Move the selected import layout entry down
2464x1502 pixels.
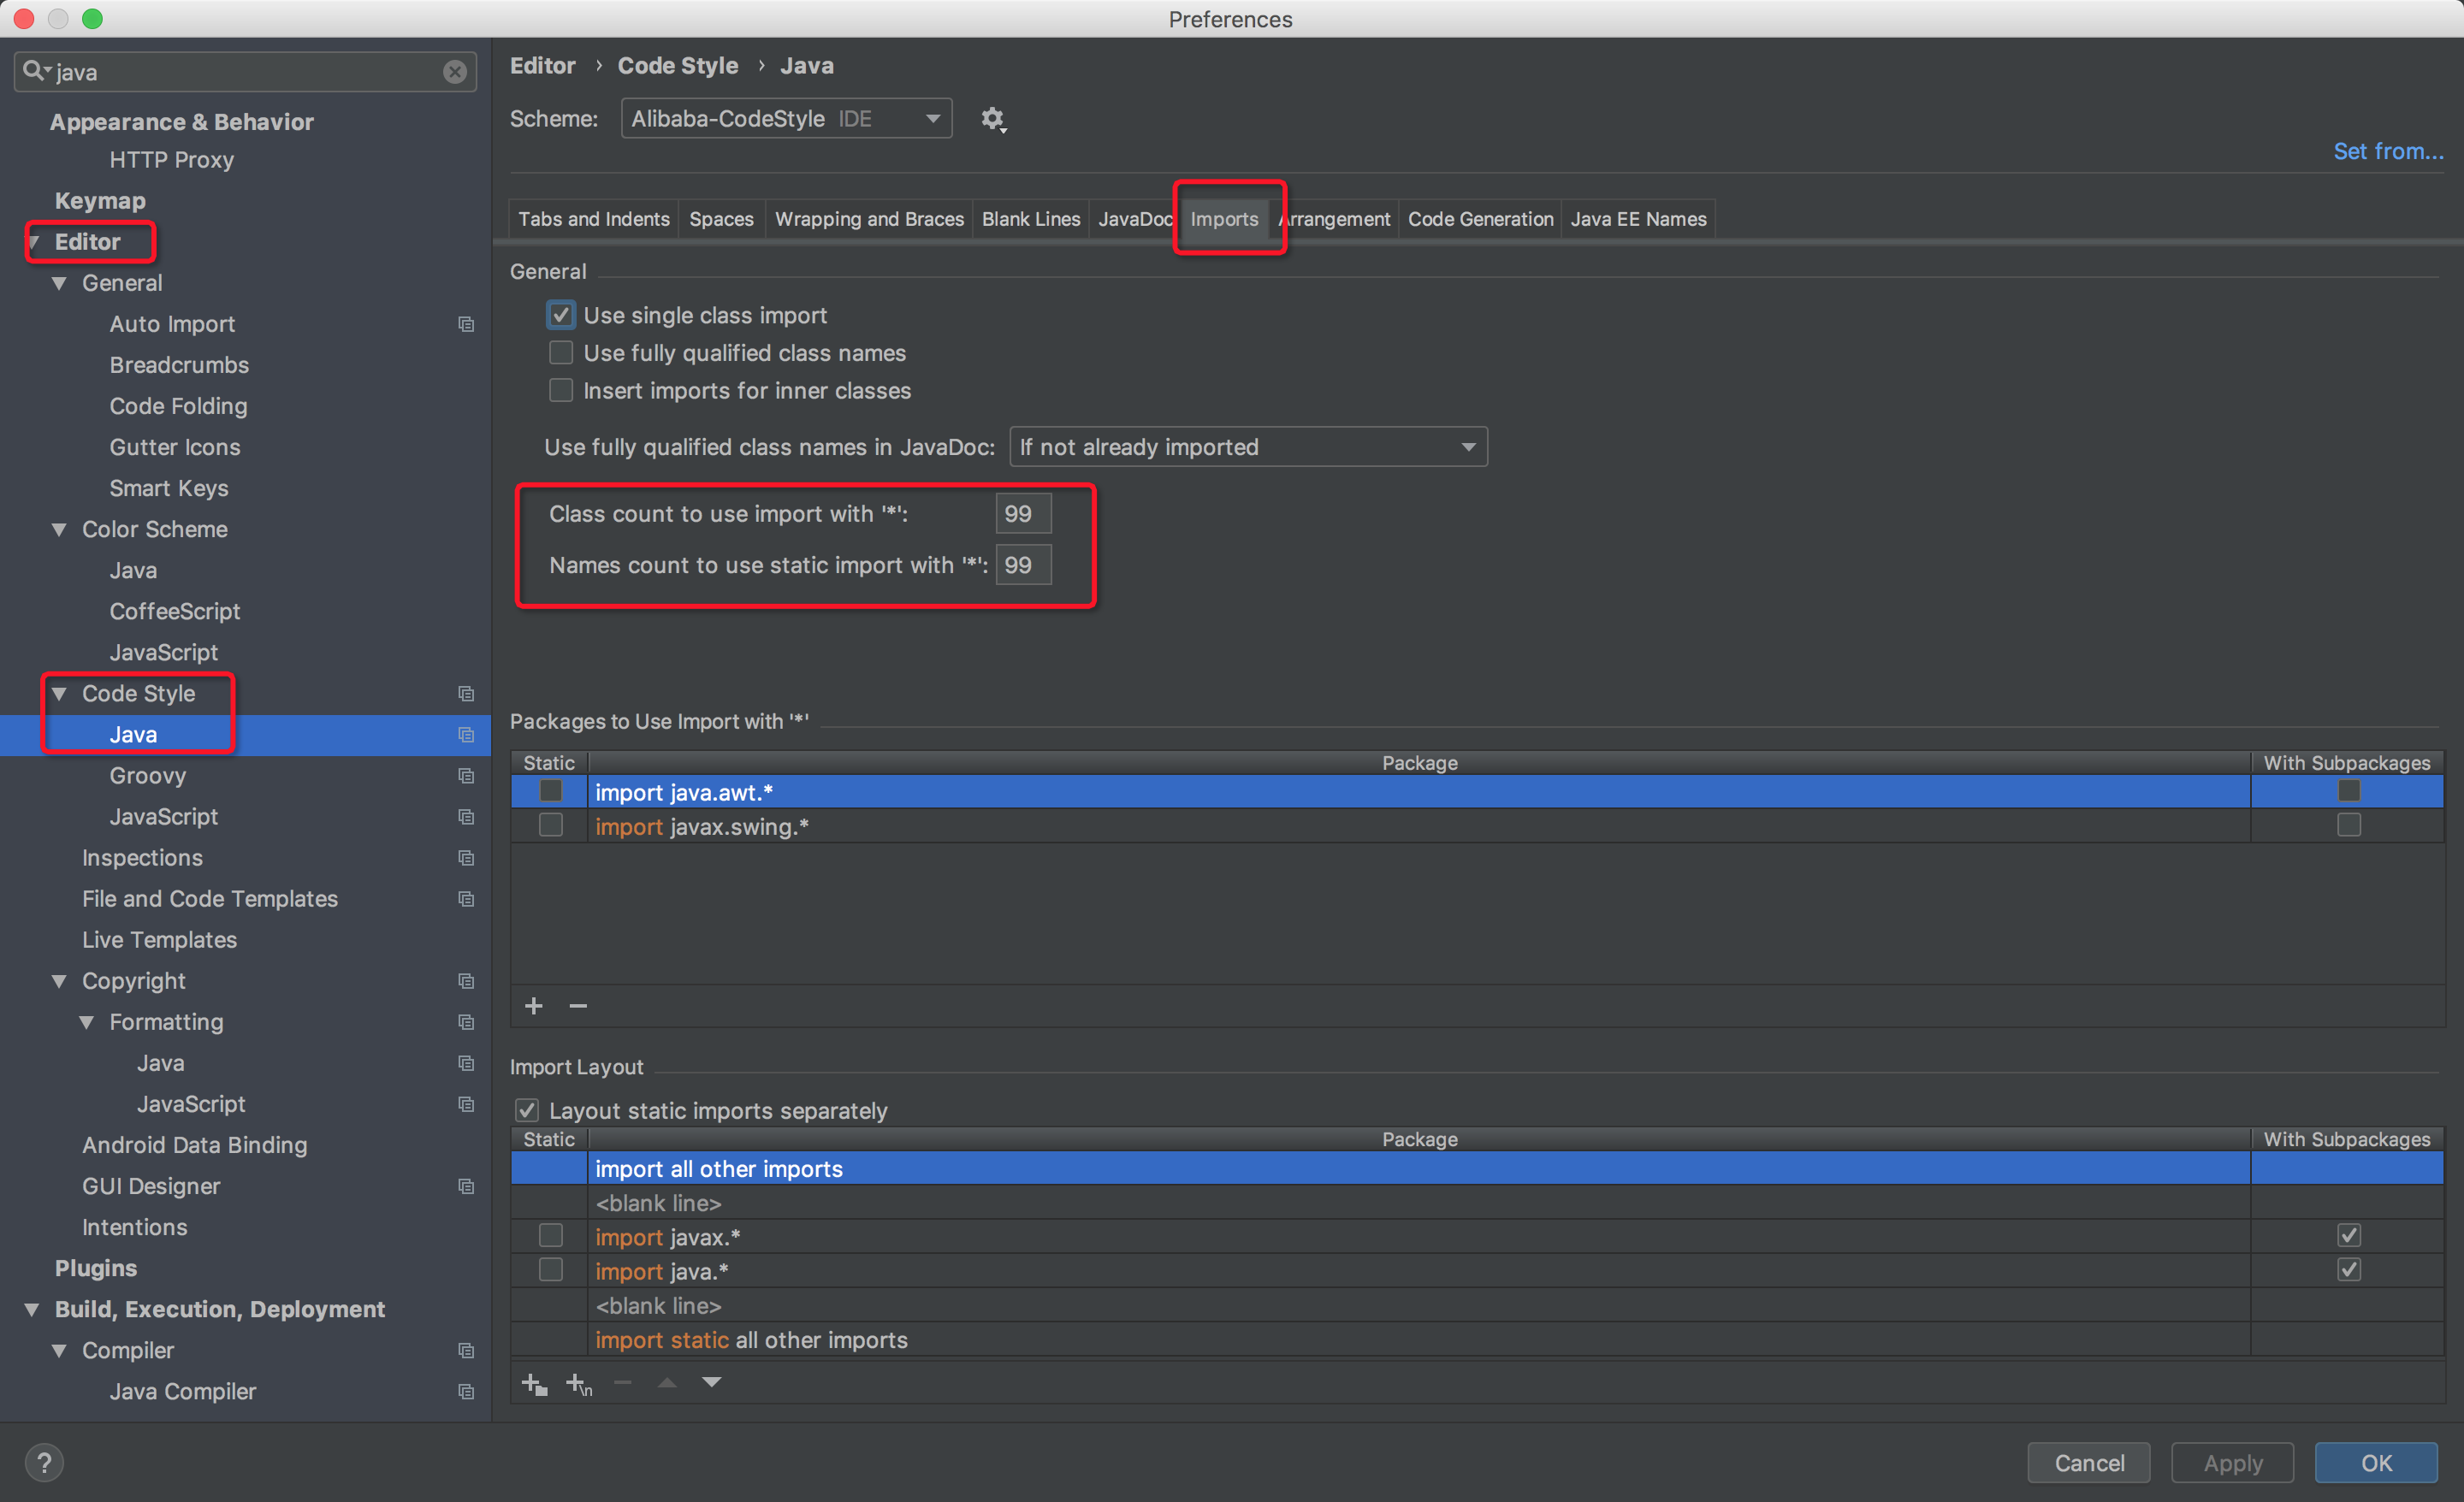(x=712, y=1382)
